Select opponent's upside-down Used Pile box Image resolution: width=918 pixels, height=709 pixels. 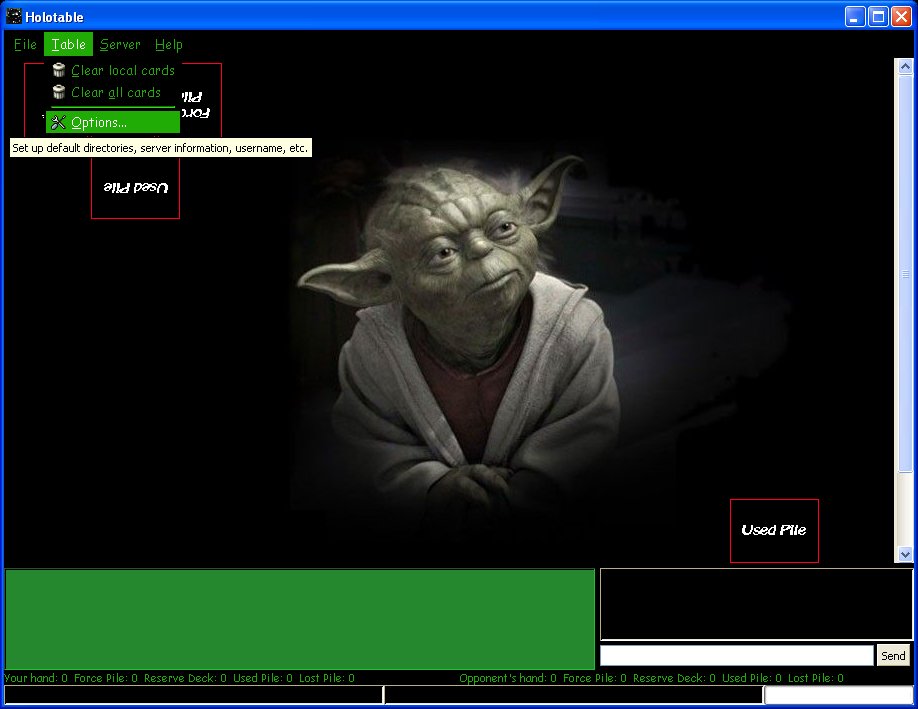tap(135, 187)
